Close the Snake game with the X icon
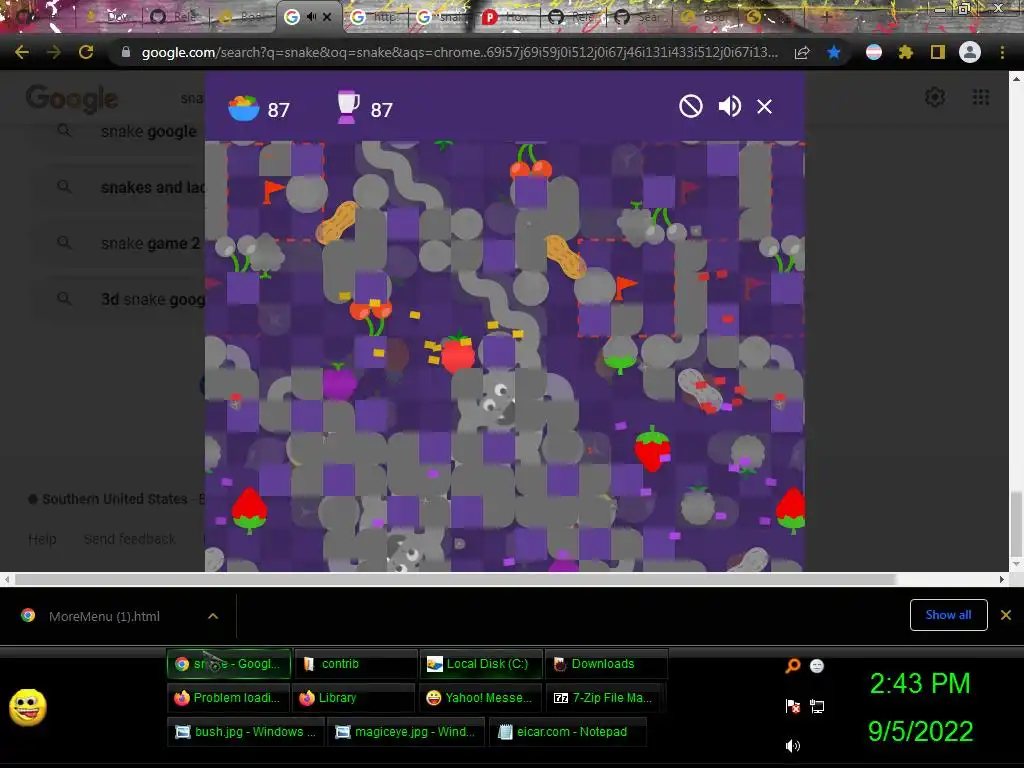This screenshot has height=768, width=1024. click(x=764, y=106)
